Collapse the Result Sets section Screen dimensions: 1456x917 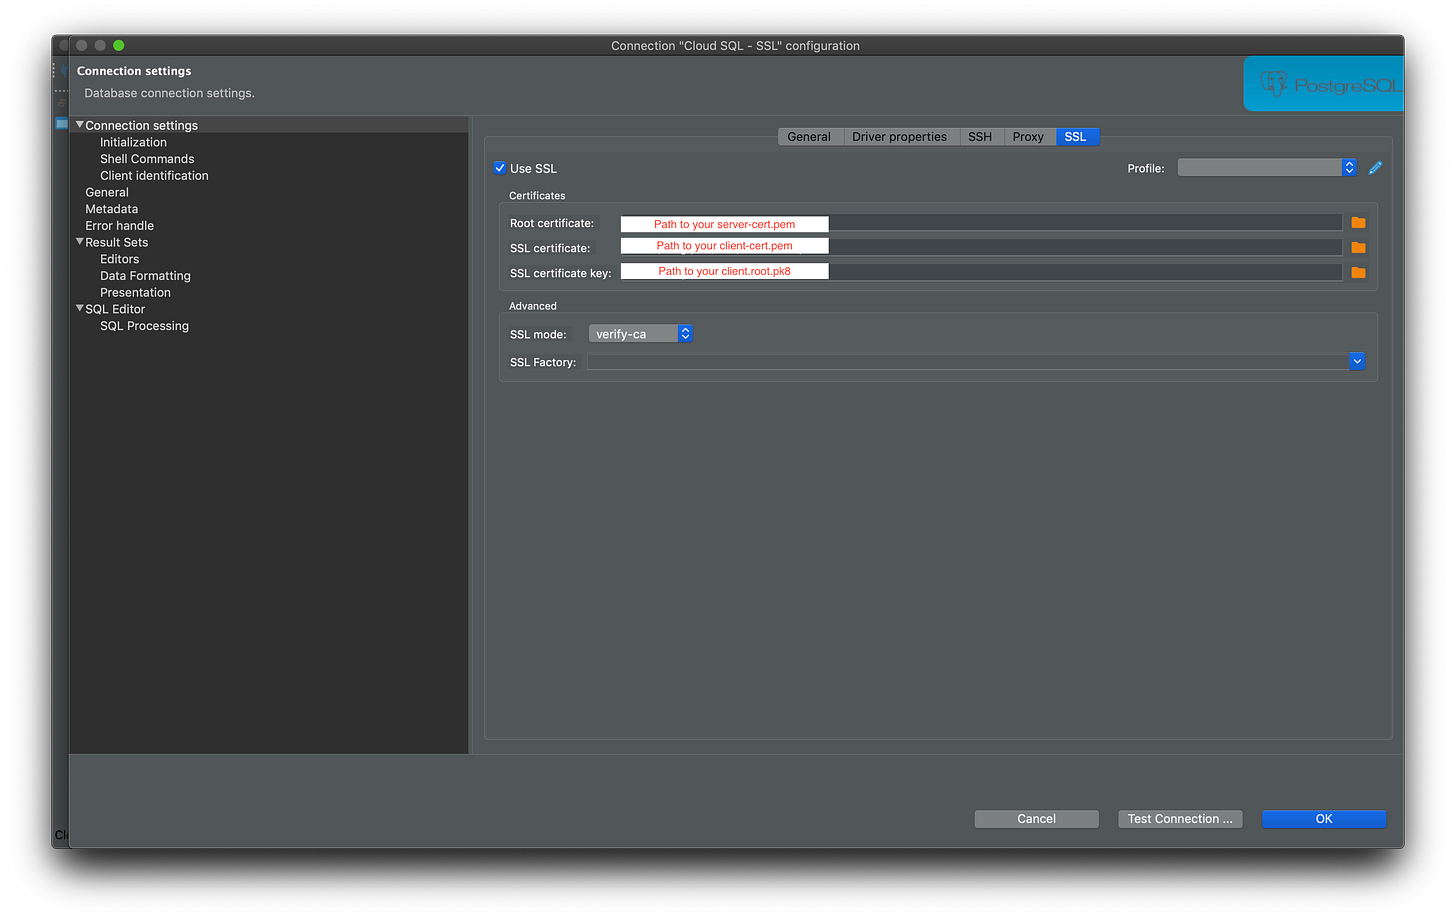(x=80, y=241)
